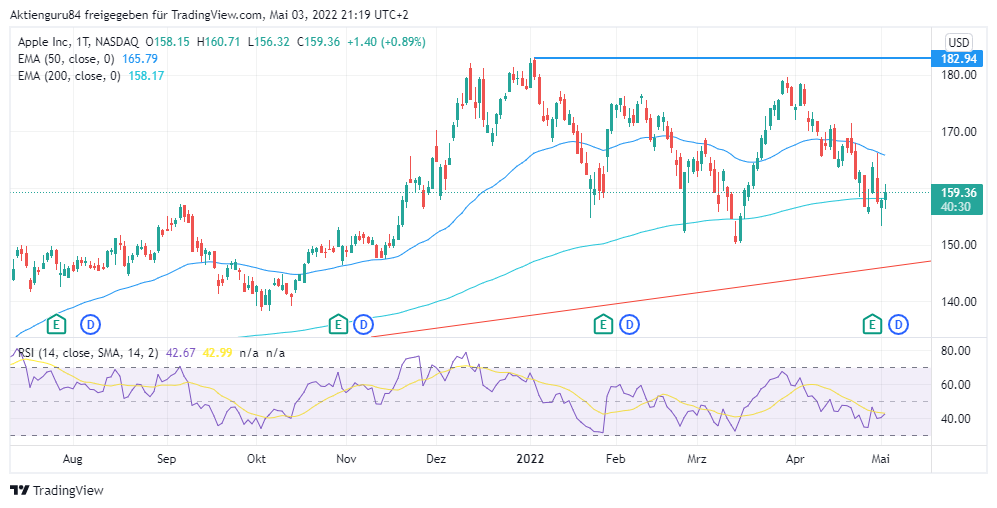Screen dimensions: 997x508
Task: Click the open value O158.15
Action: (167, 42)
